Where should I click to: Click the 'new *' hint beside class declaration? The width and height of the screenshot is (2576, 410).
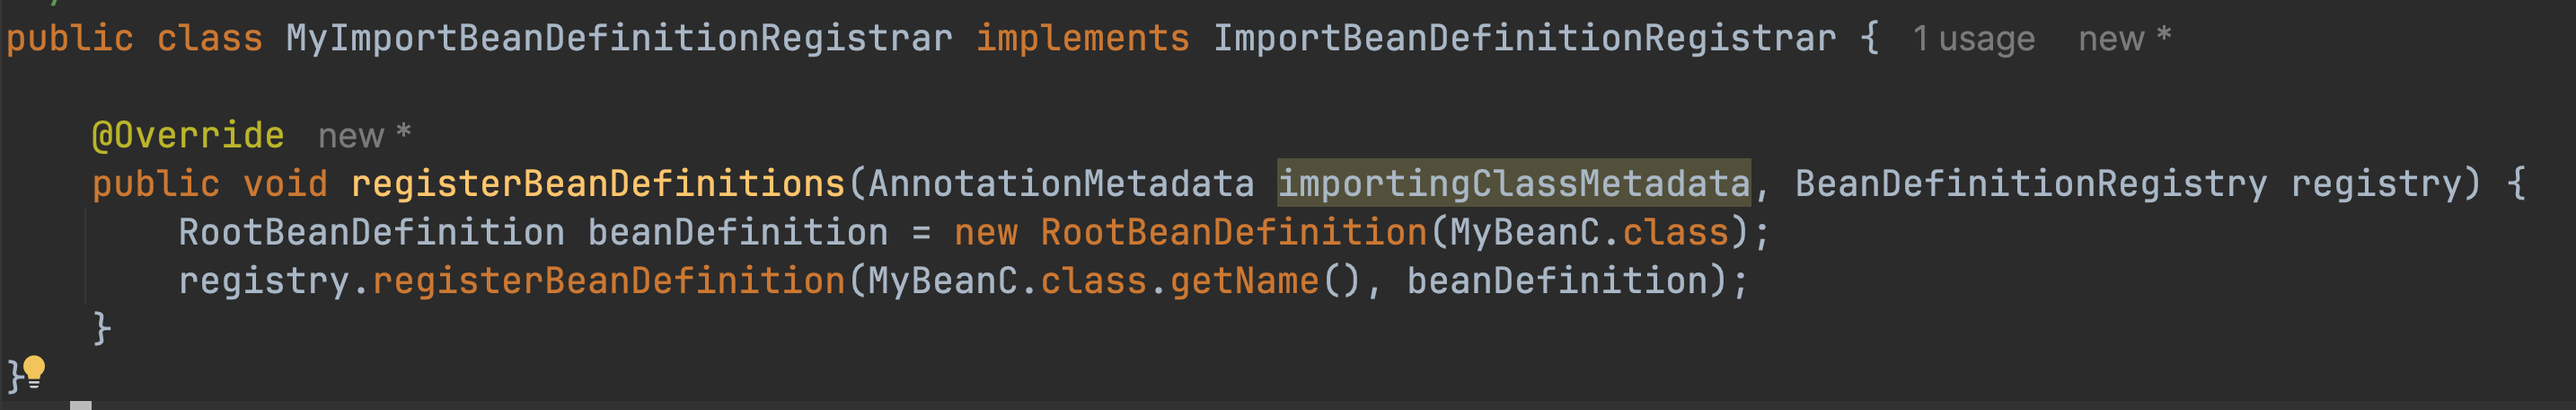pos(2123,39)
